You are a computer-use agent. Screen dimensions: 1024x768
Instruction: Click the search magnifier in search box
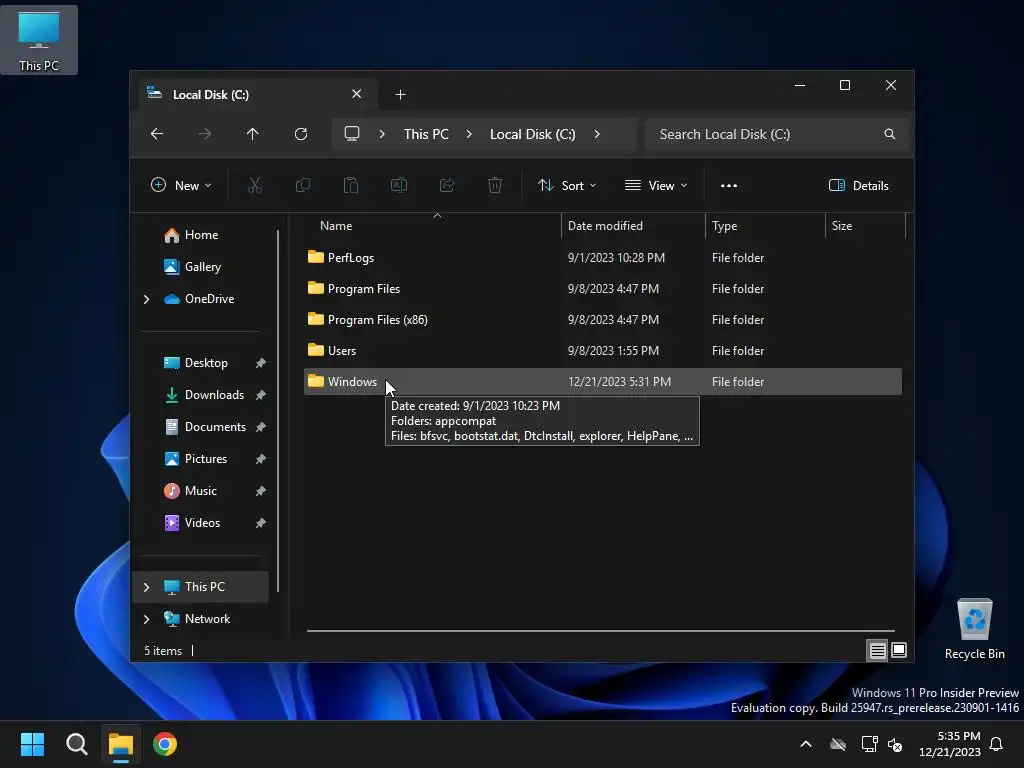tap(889, 134)
